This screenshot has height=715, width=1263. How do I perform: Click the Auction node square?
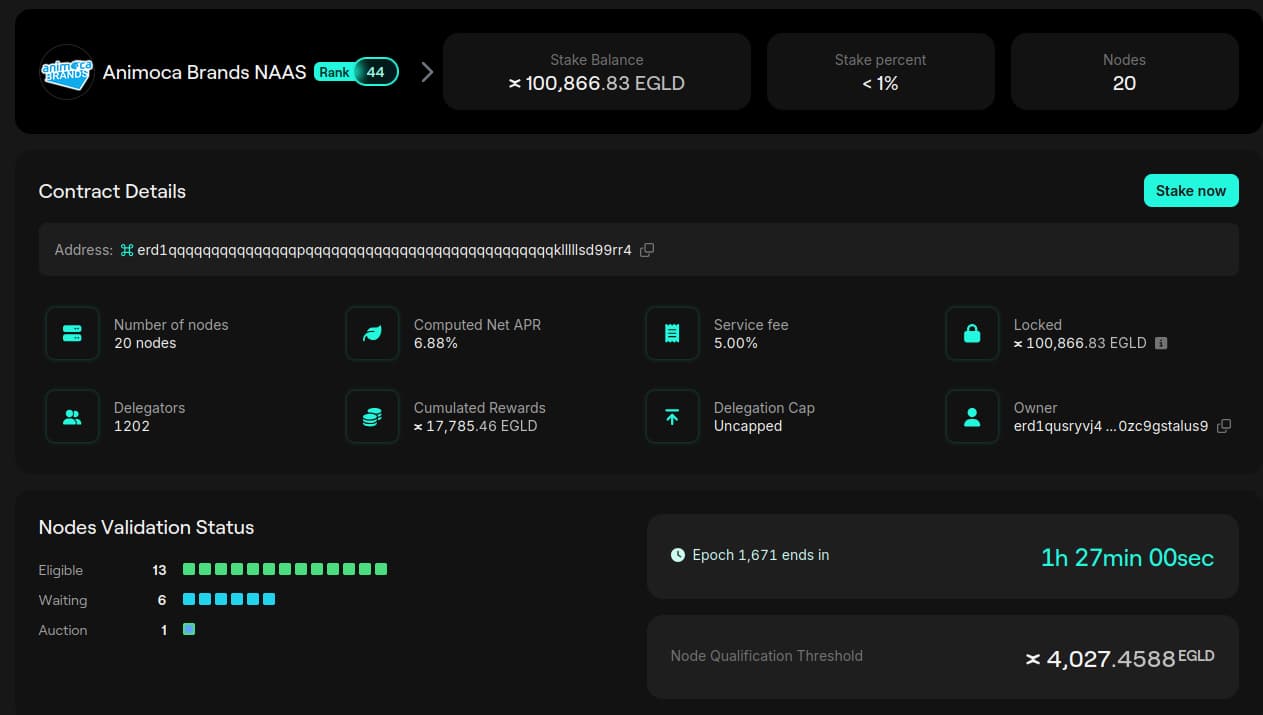pos(189,630)
